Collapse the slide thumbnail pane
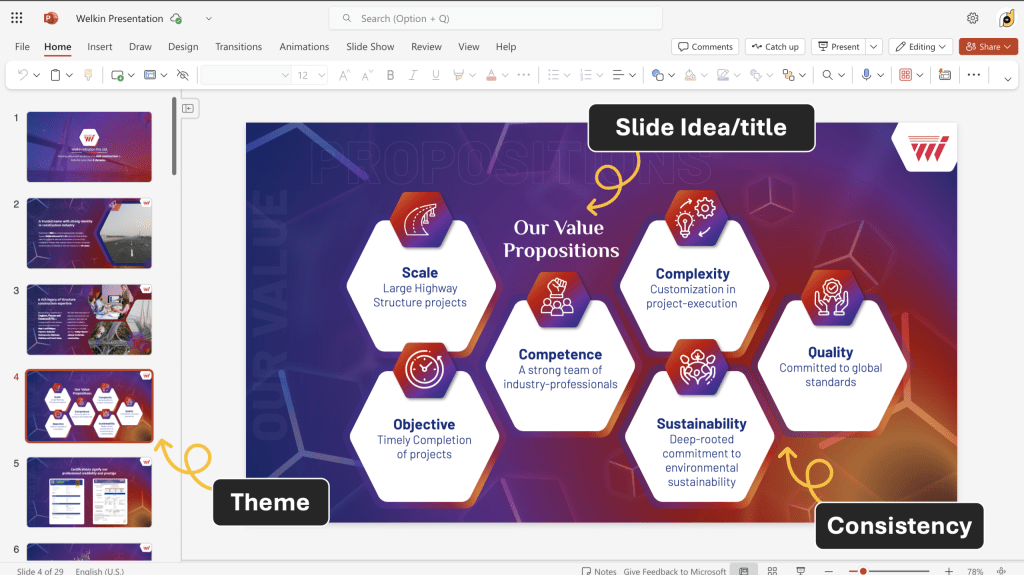This screenshot has height=575, width=1024. pos(188,108)
